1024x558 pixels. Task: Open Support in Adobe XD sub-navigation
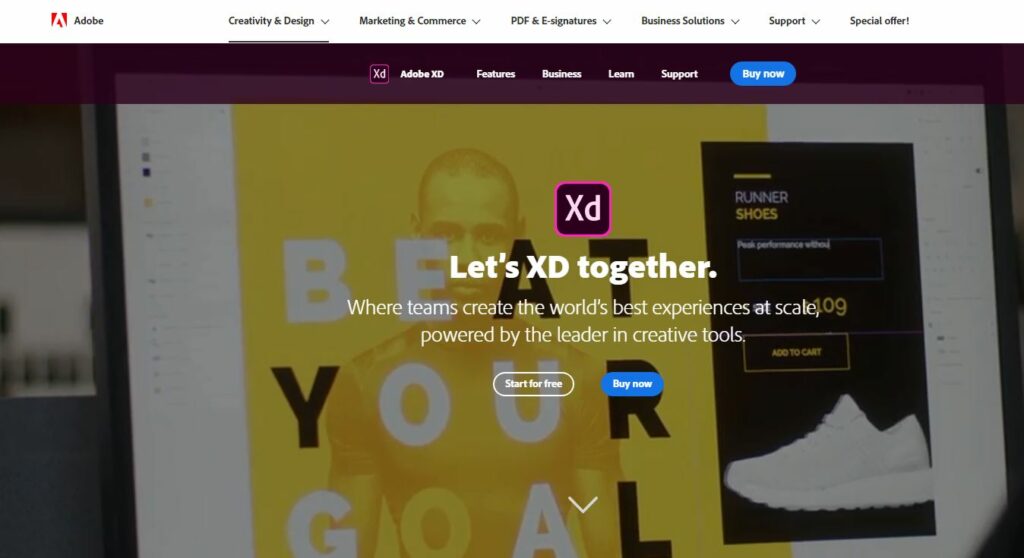click(x=679, y=74)
